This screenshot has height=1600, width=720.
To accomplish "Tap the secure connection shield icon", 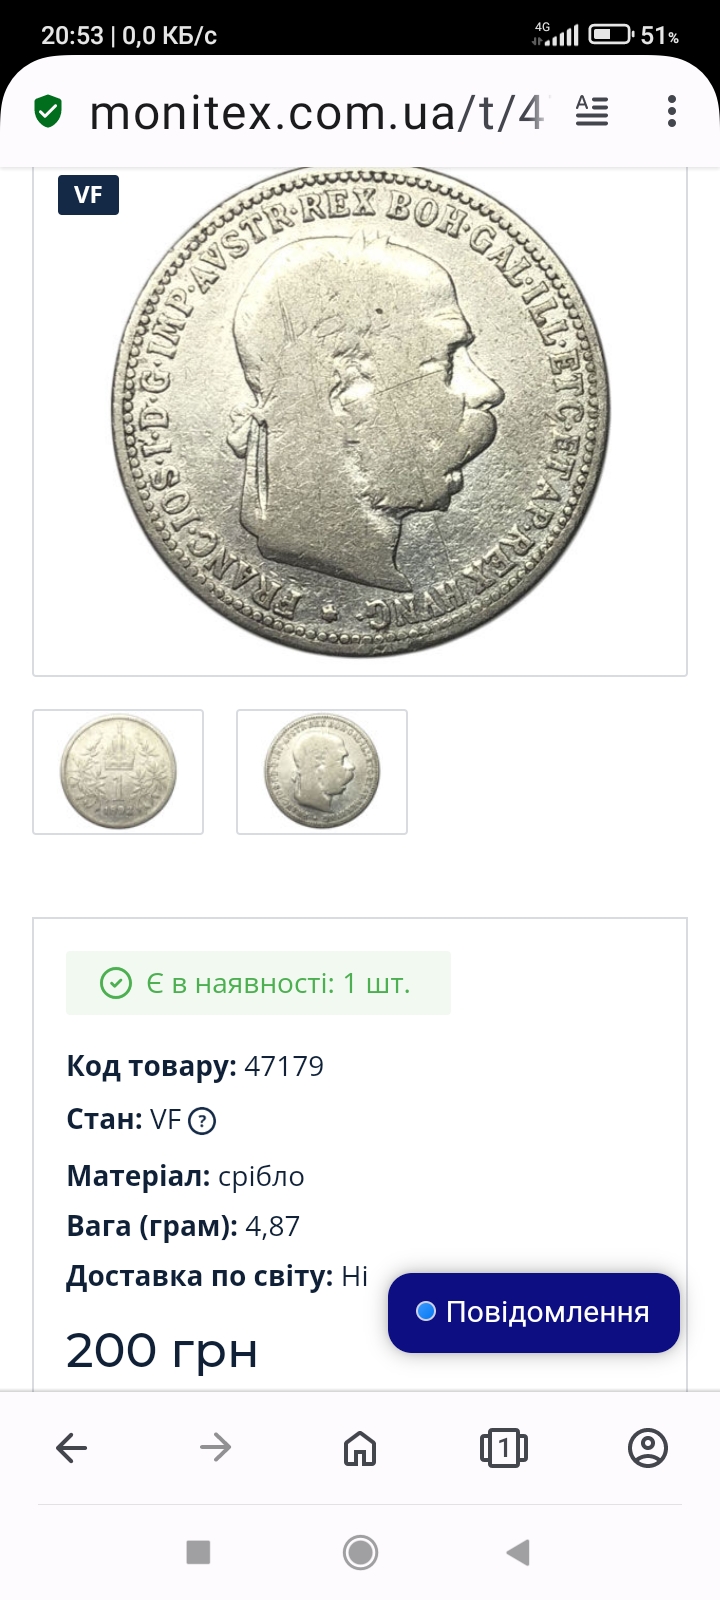I will [x=47, y=112].
